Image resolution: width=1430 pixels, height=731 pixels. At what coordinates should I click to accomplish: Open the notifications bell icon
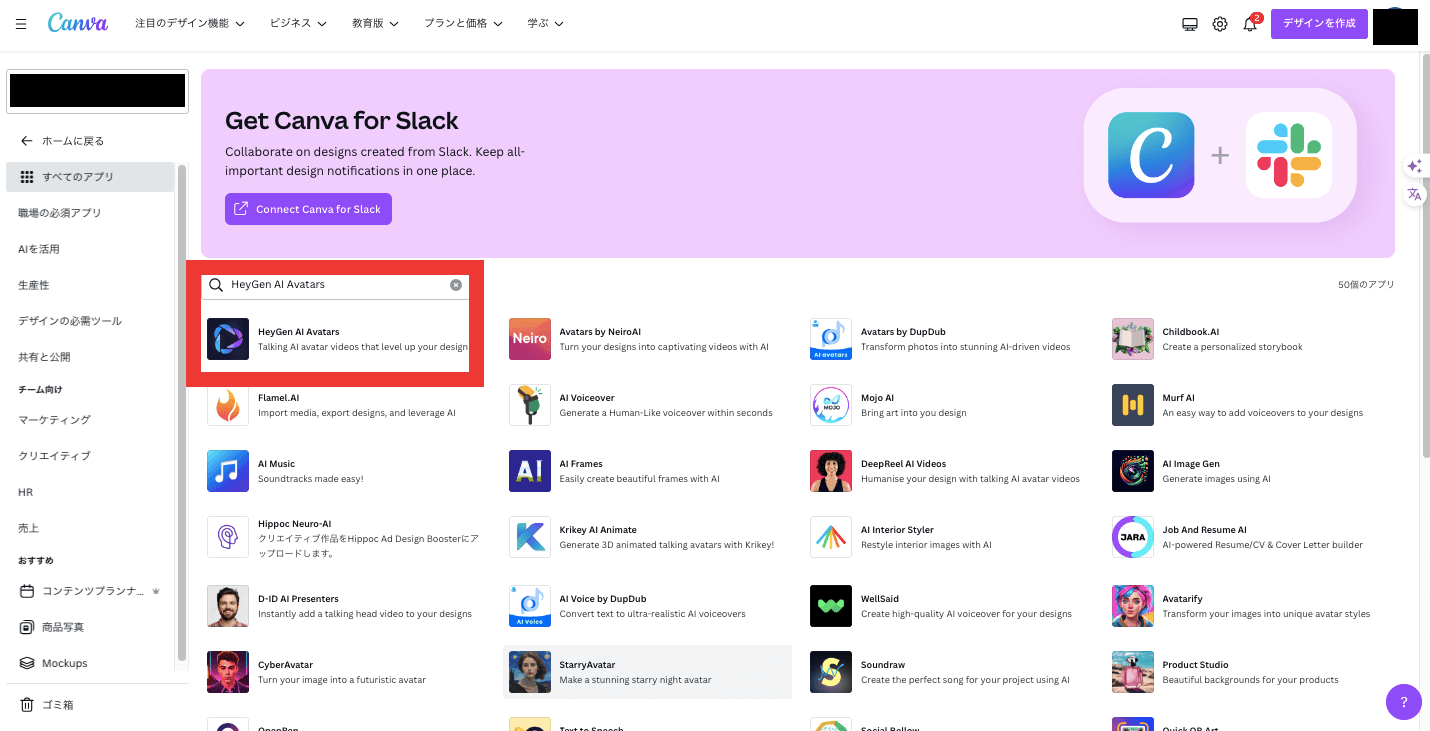click(x=1250, y=24)
